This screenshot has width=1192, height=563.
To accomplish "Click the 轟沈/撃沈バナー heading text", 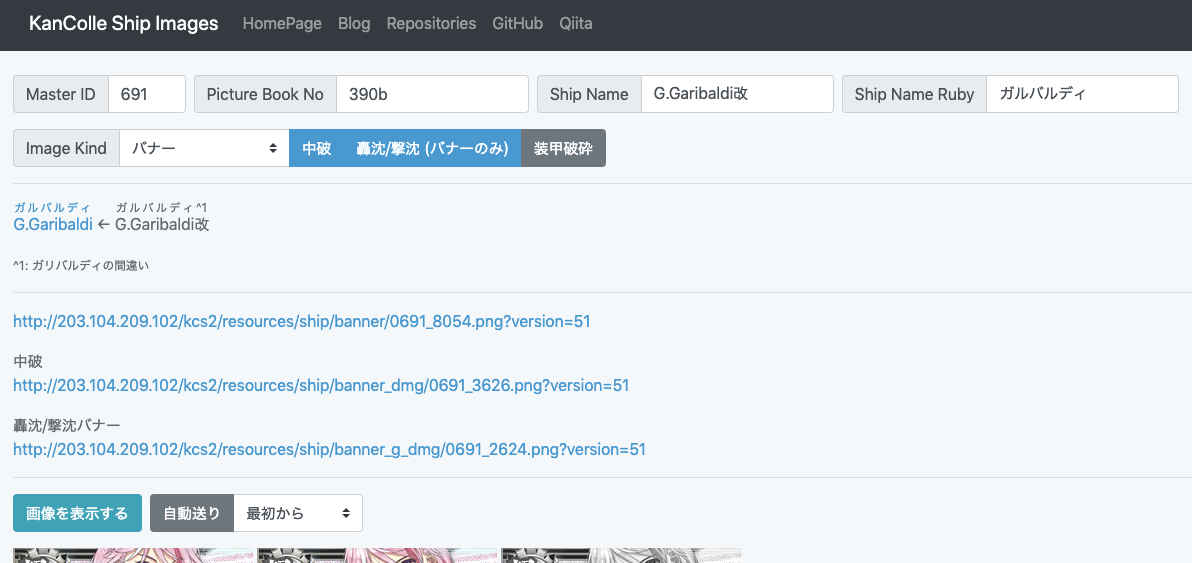I will pyautogui.click(x=67, y=425).
